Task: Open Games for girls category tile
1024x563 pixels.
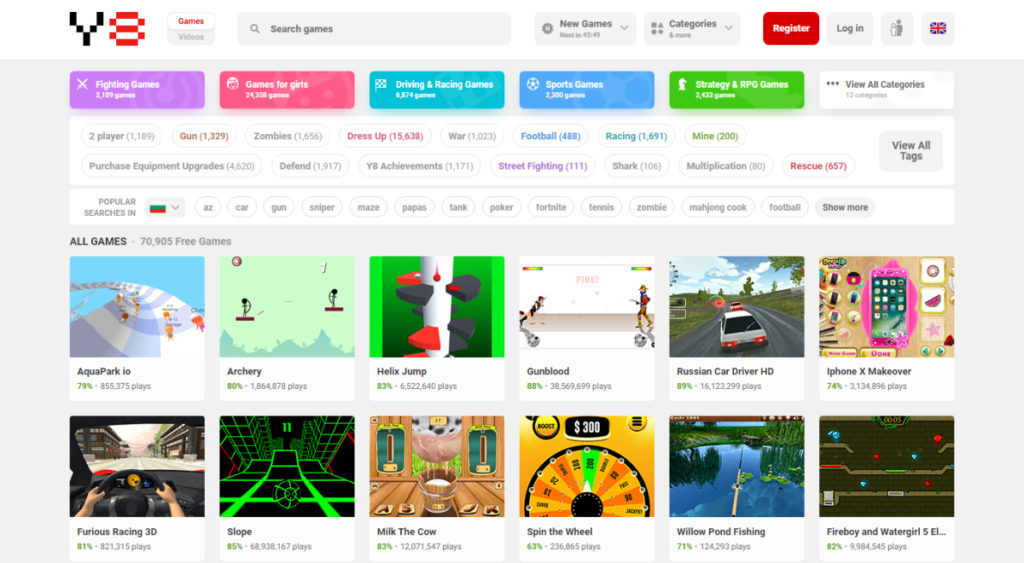Action: [287, 89]
